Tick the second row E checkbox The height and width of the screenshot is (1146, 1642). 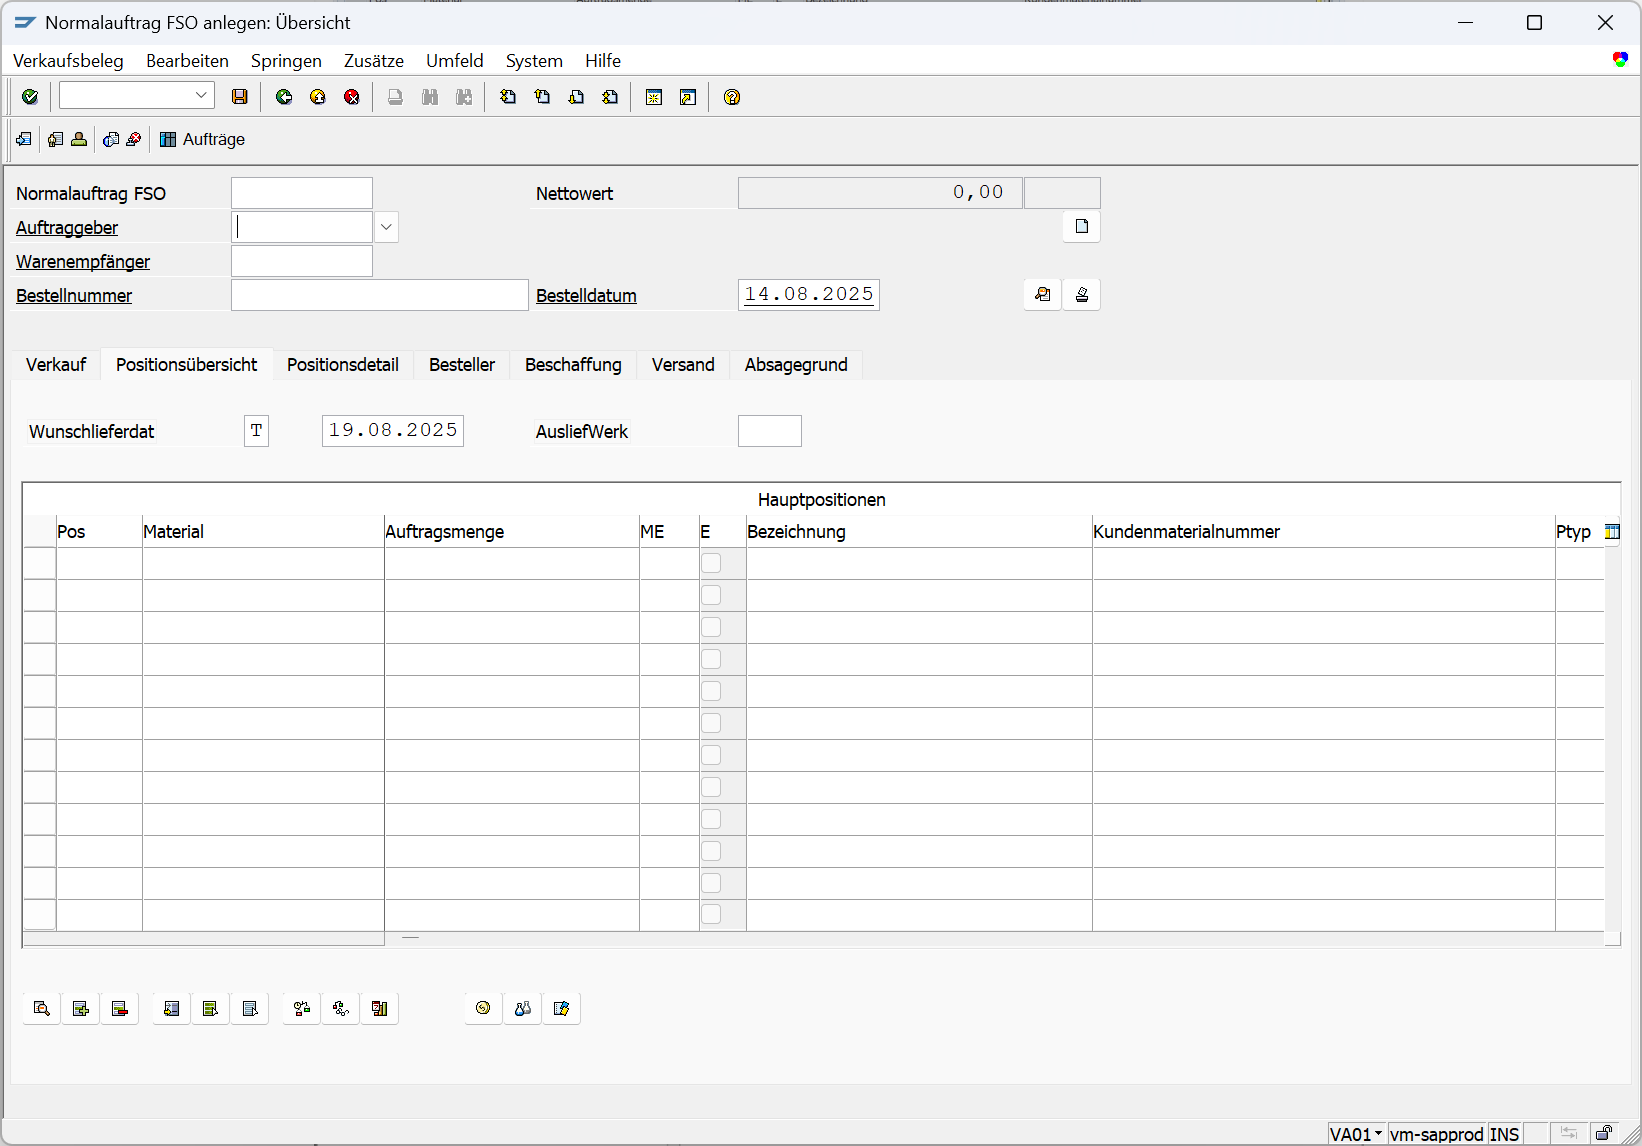(711, 595)
